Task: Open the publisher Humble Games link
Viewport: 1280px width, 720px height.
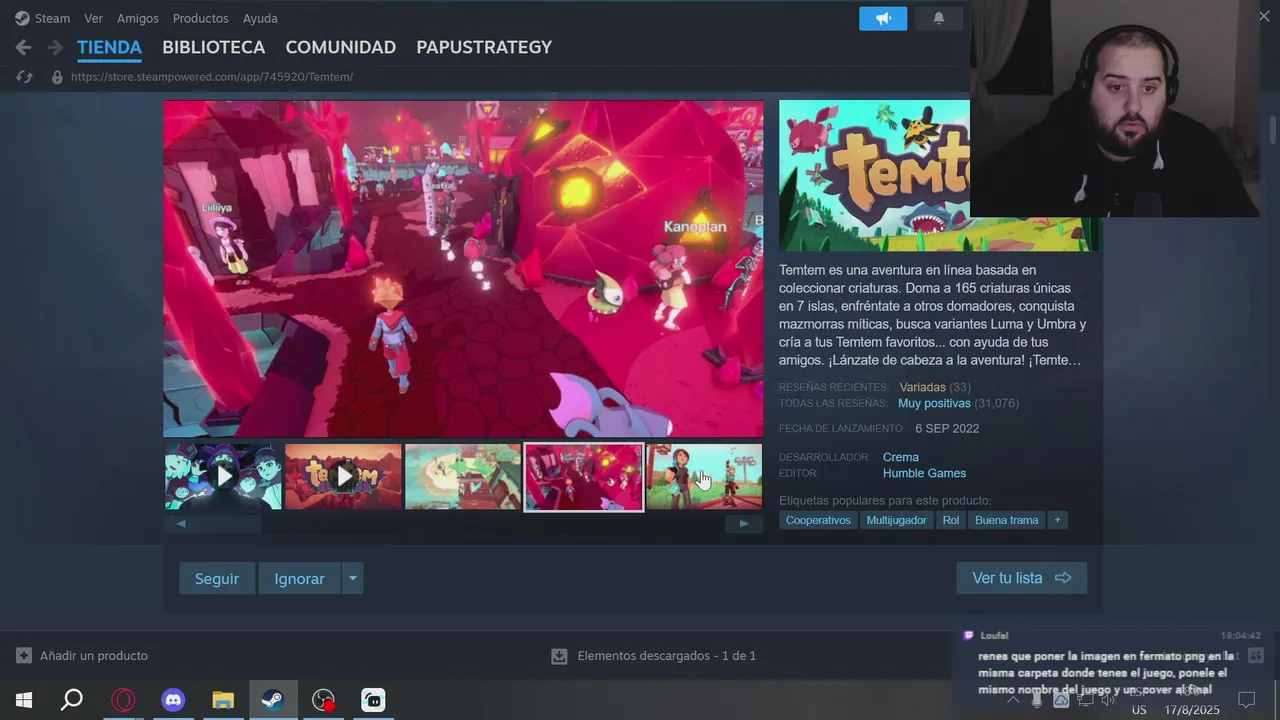Action: (924, 473)
